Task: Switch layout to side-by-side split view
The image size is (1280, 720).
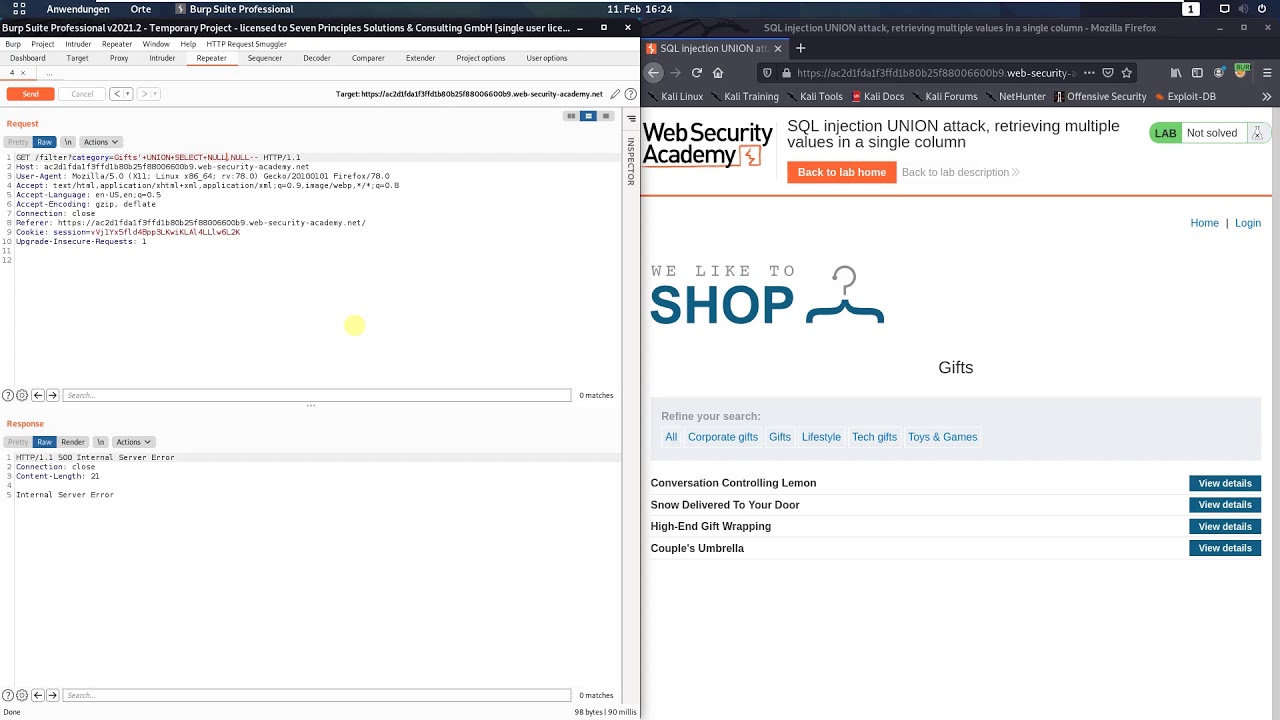Action: (571, 116)
